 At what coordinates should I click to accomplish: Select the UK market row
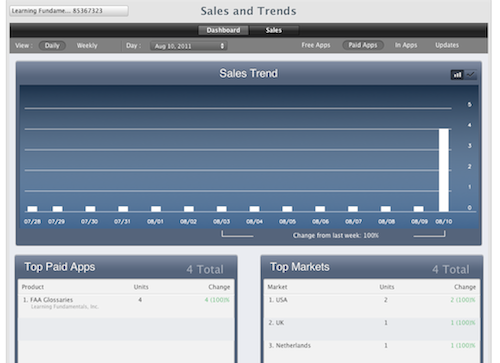click(372, 329)
